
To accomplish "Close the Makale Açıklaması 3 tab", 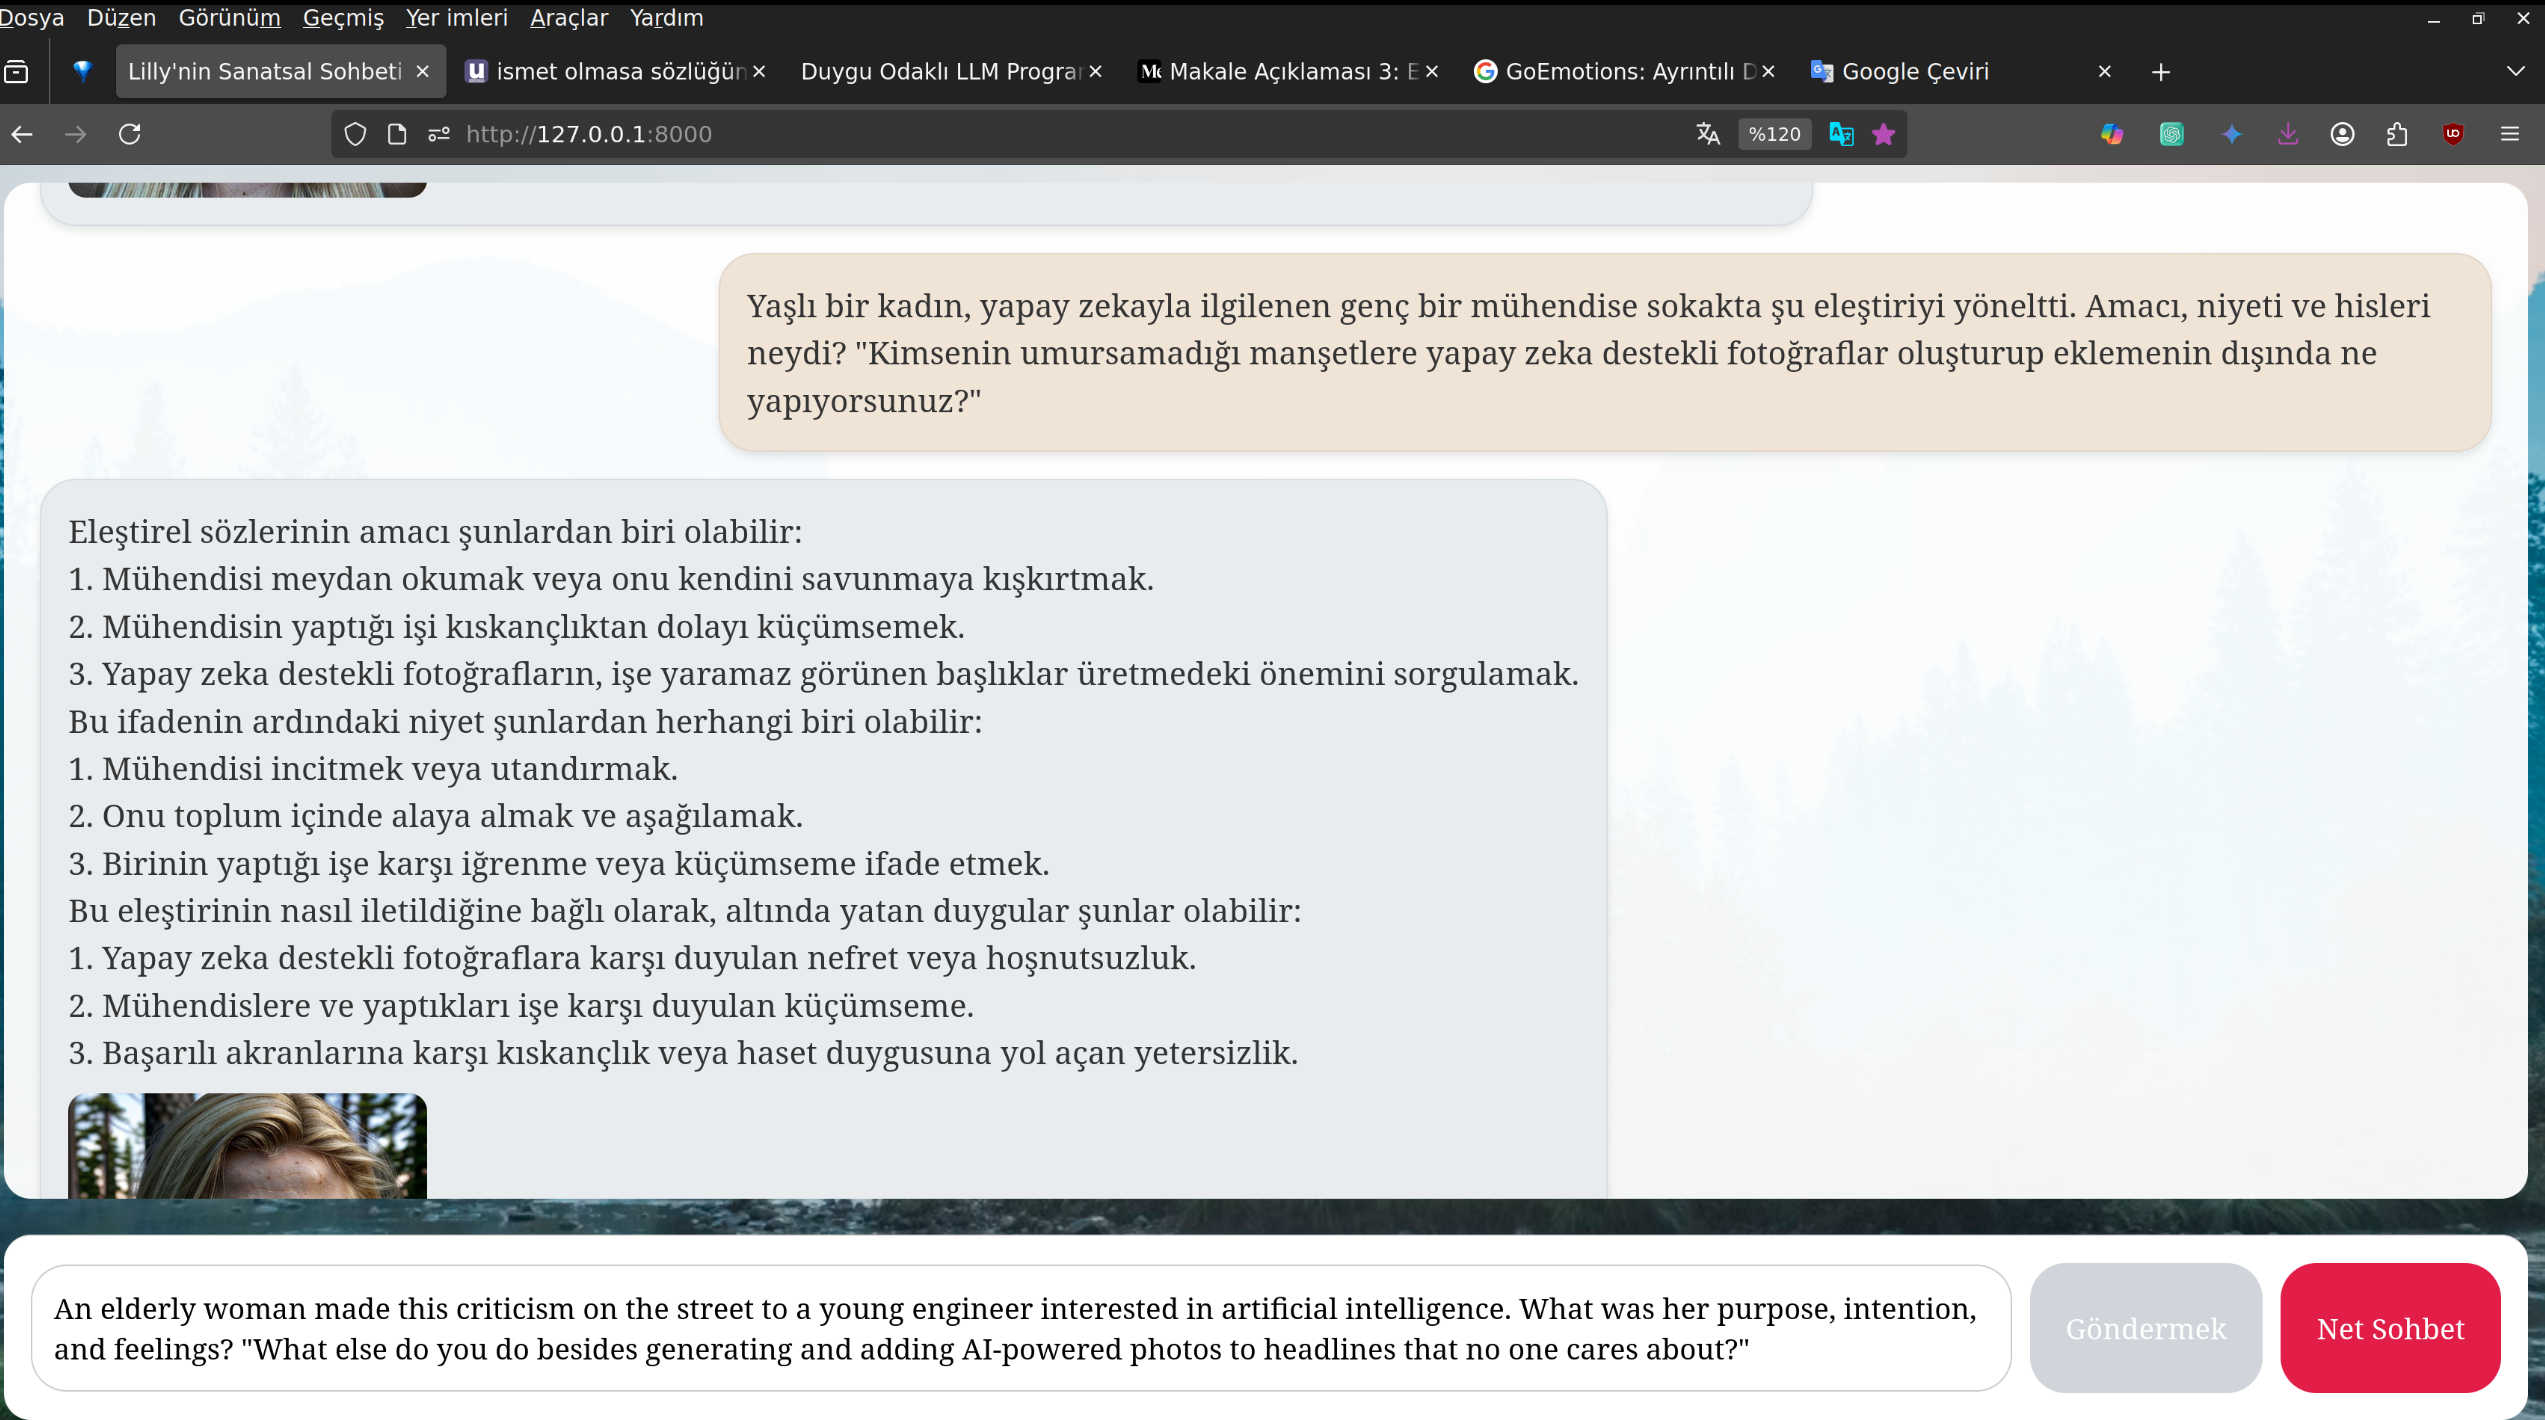I will 1431,72.
